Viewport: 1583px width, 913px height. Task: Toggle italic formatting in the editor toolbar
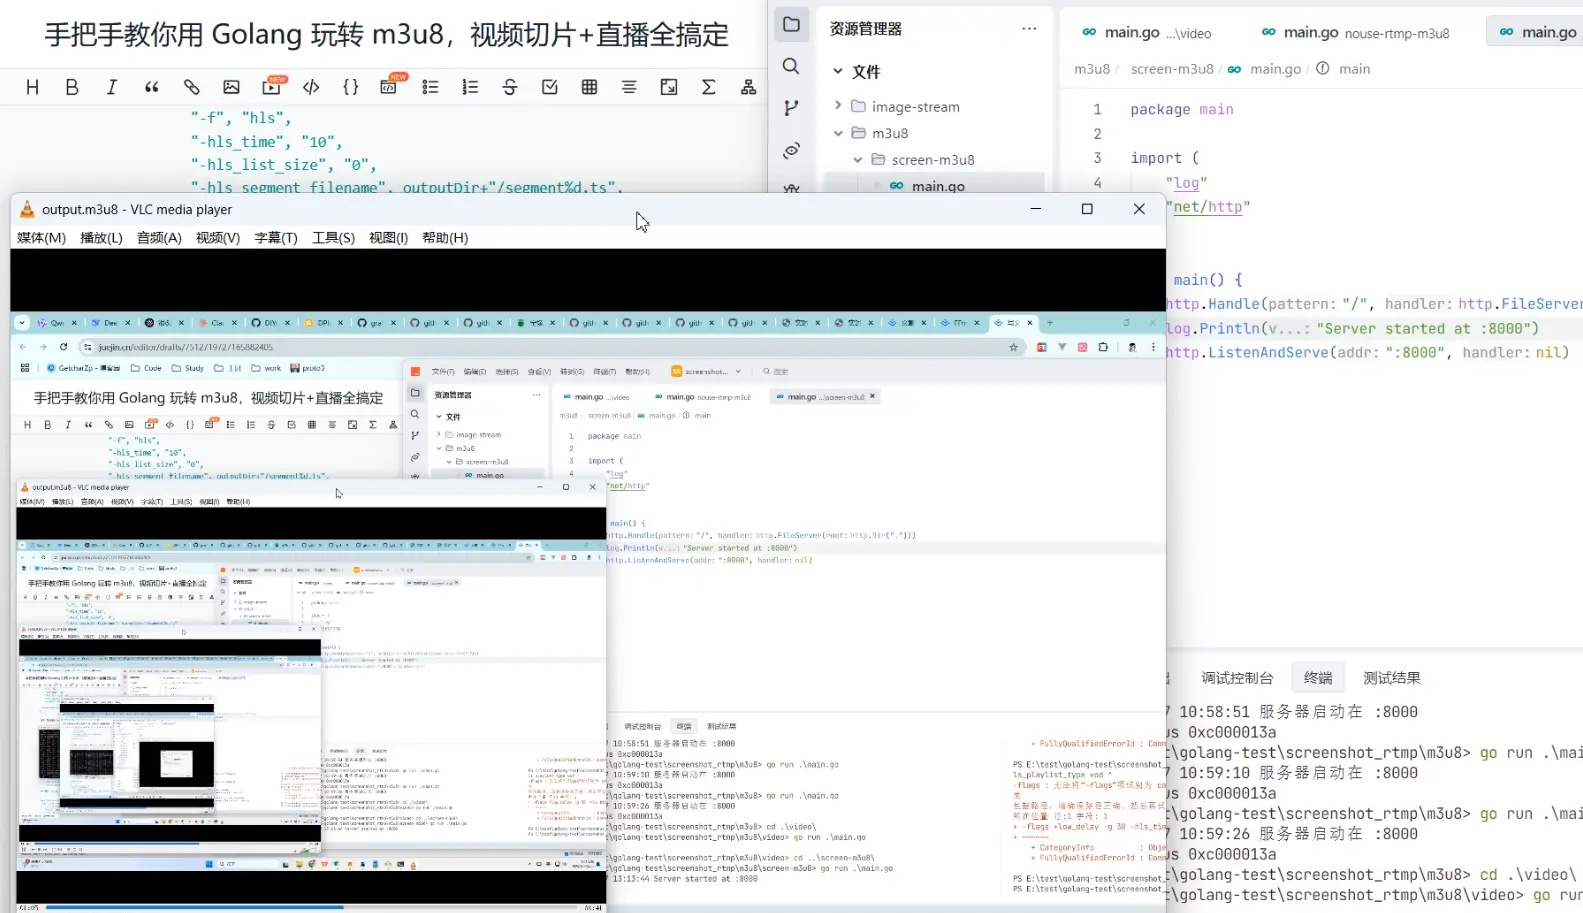coord(112,88)
